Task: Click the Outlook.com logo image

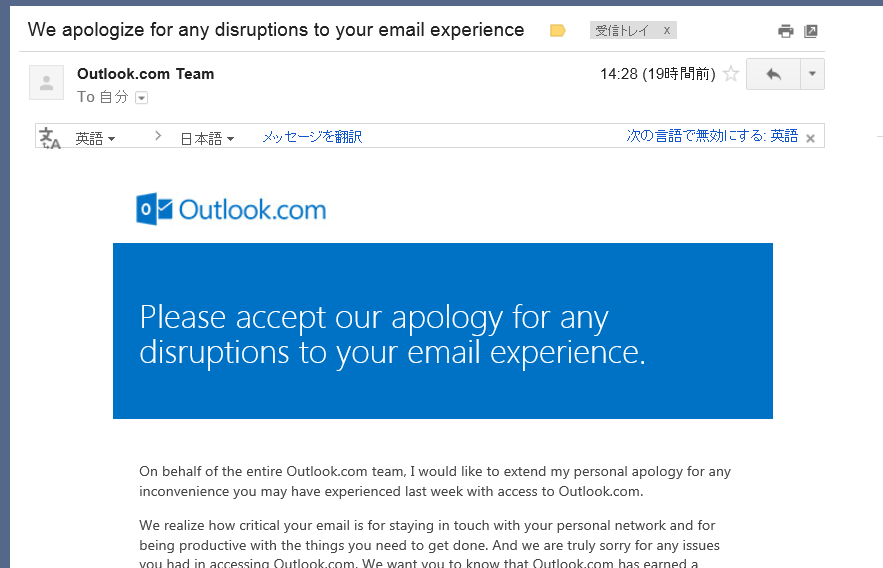Action: click(231, 209)
